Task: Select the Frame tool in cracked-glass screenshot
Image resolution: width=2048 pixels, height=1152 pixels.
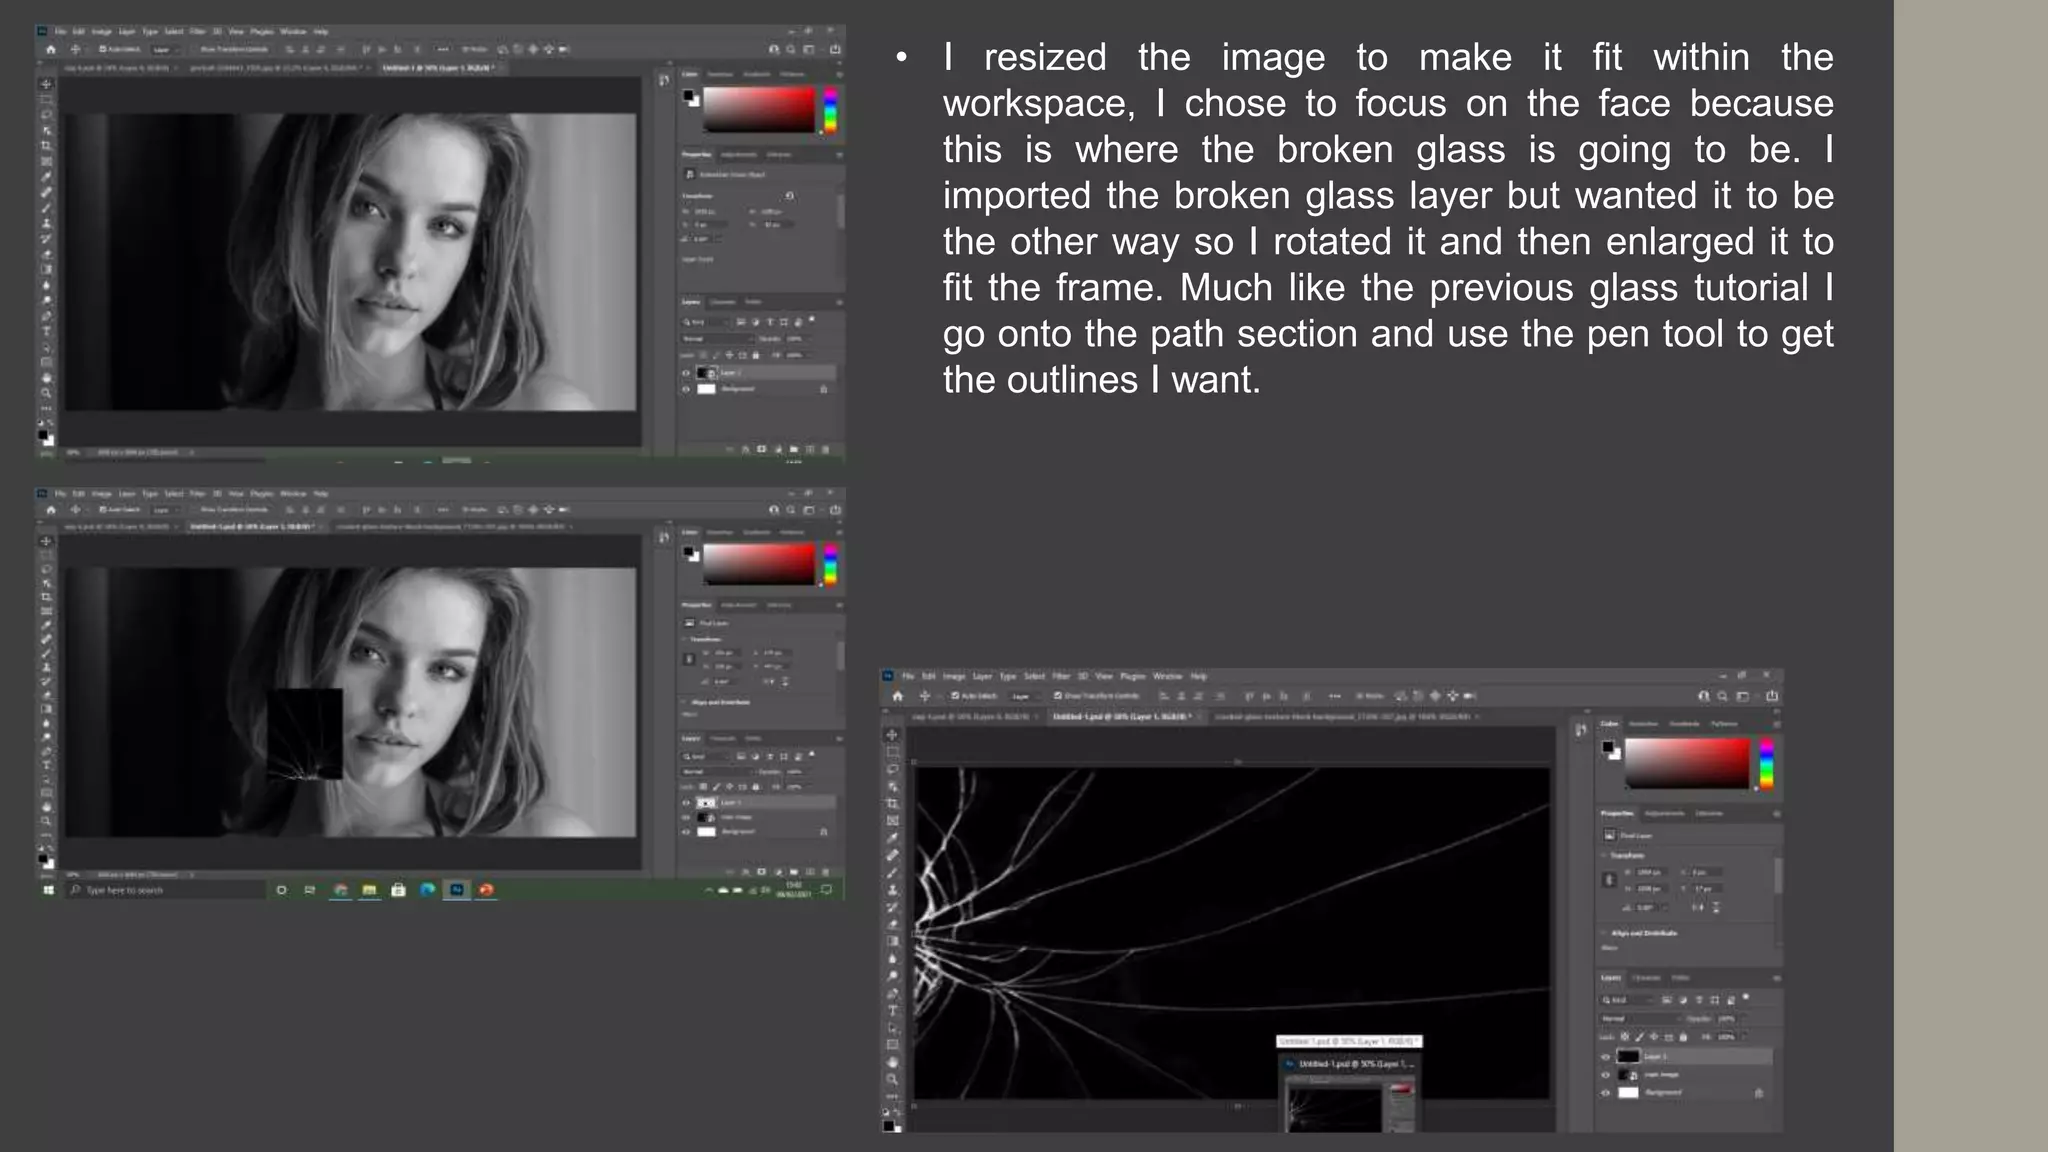Action: click(x=892, y=820)
